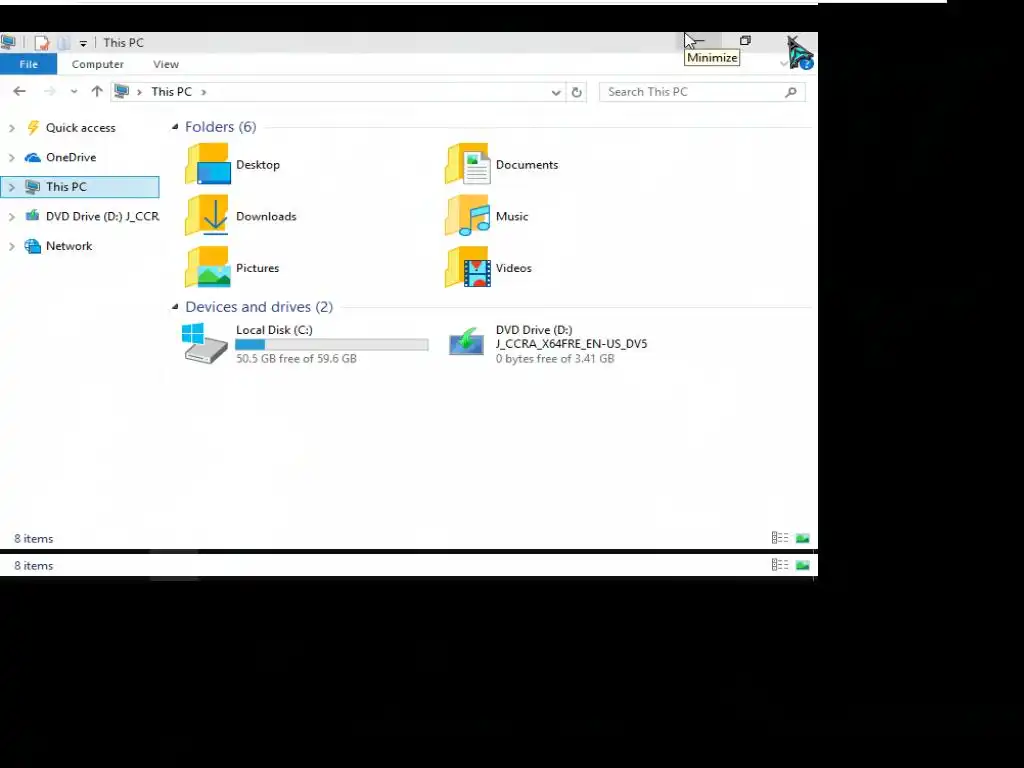Click the Folders (6) group header text
The image size is (1024, 768).
[221, 127]
